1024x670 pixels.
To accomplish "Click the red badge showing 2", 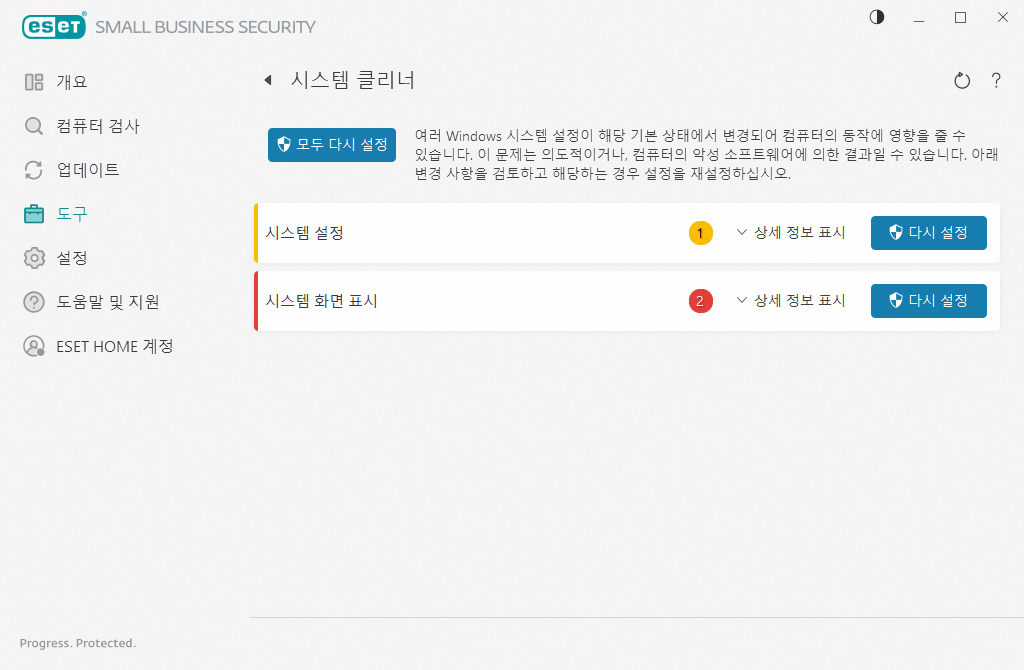I will pos(701,300).
